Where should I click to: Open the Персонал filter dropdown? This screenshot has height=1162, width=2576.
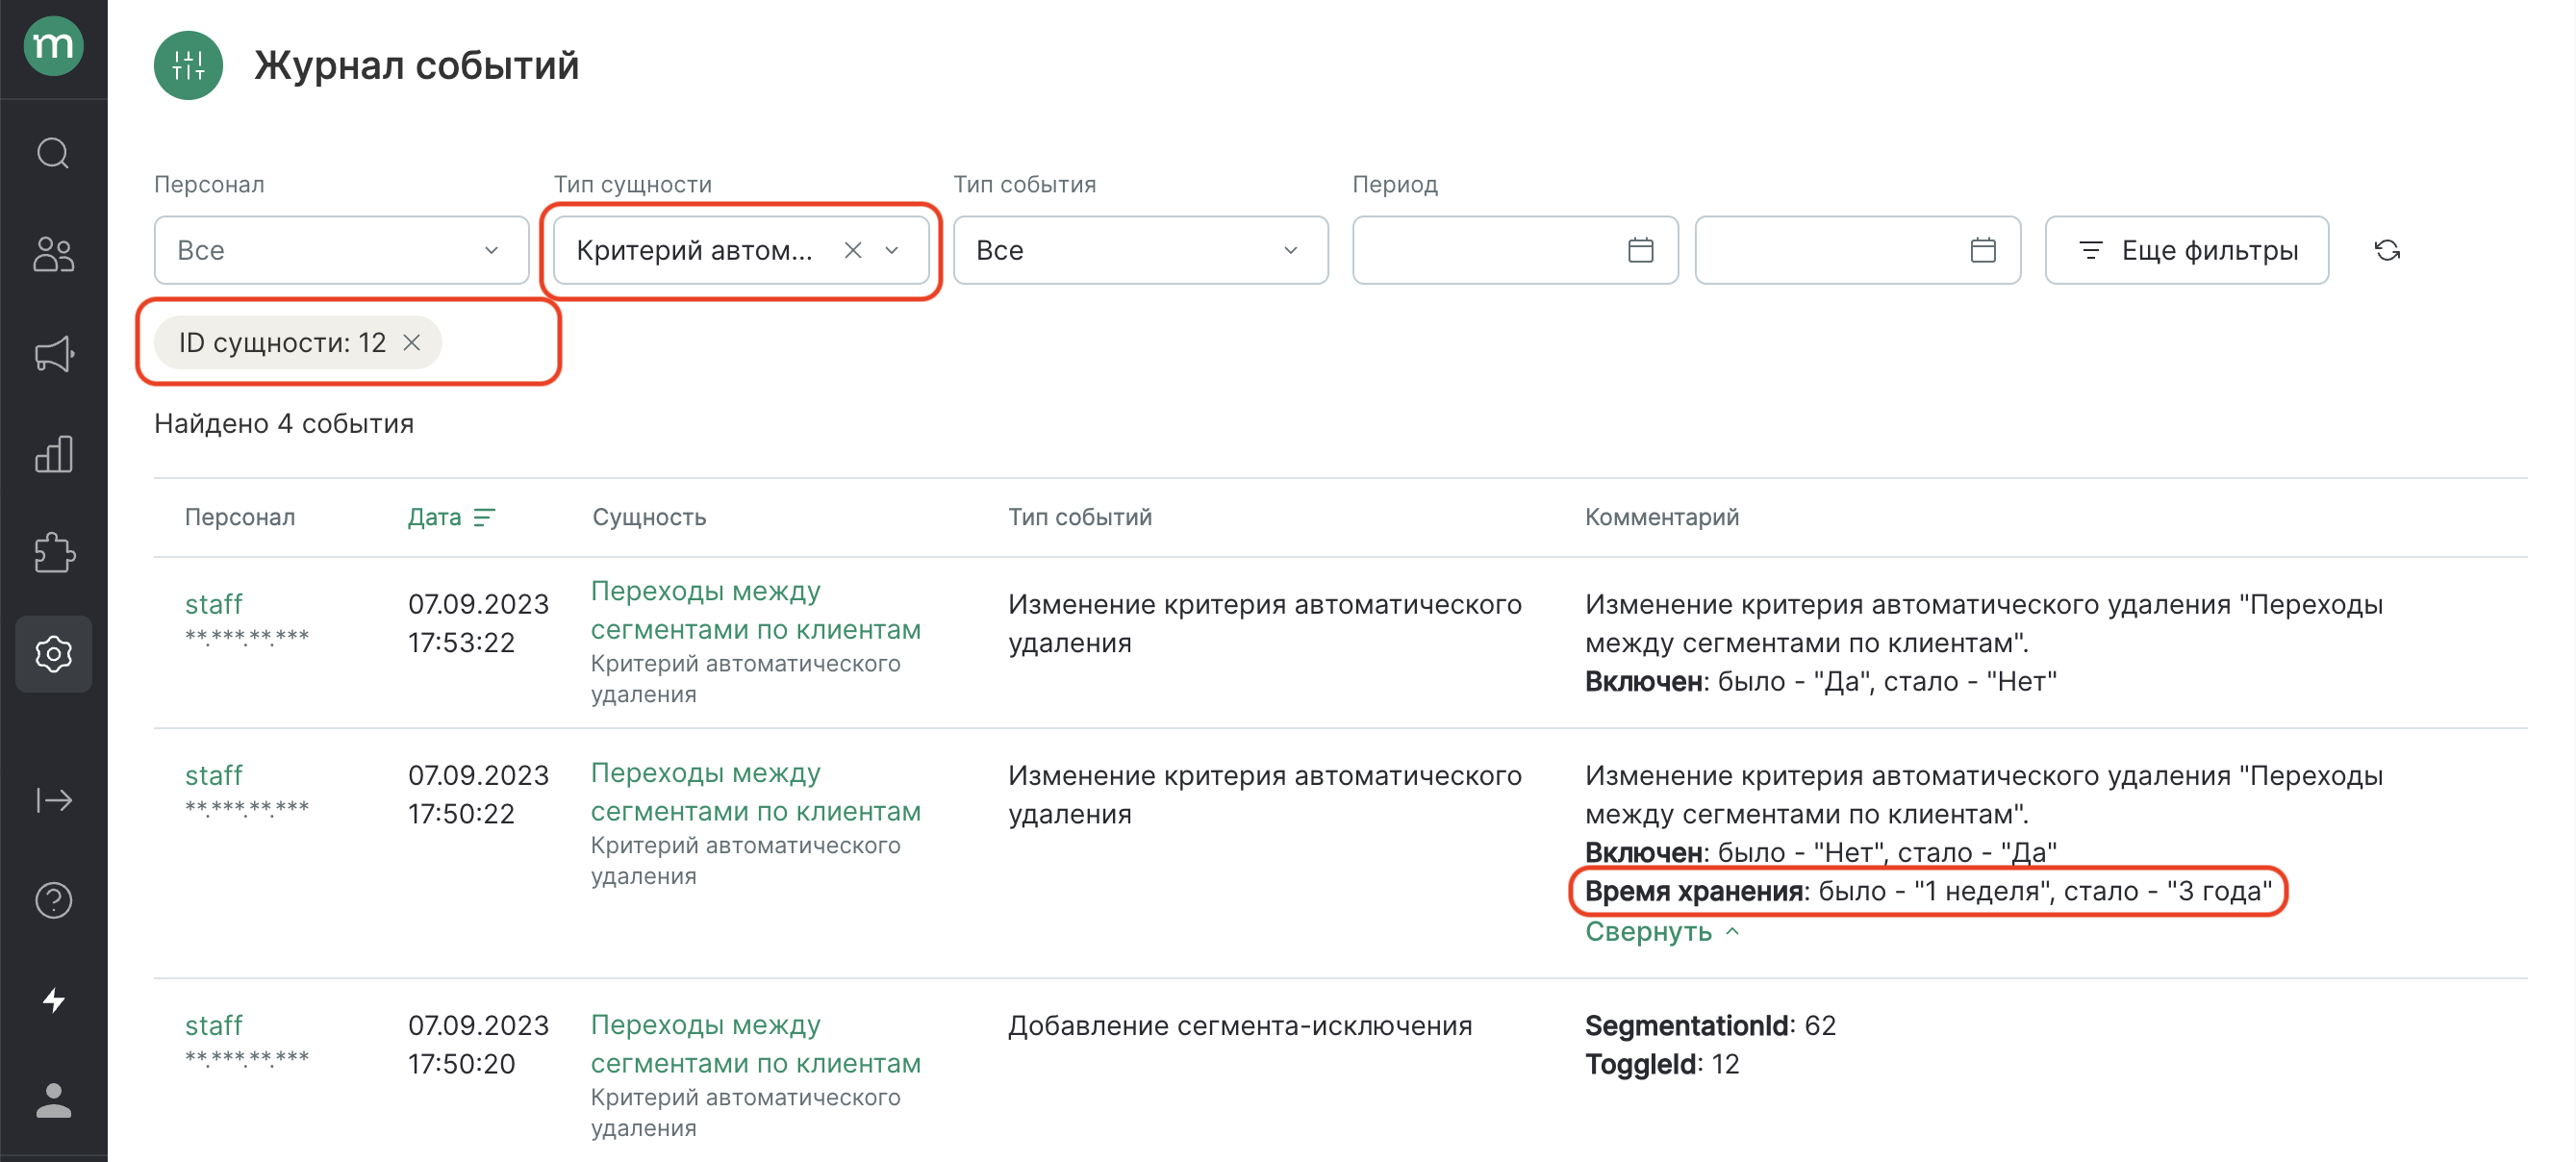pos(341,250)
